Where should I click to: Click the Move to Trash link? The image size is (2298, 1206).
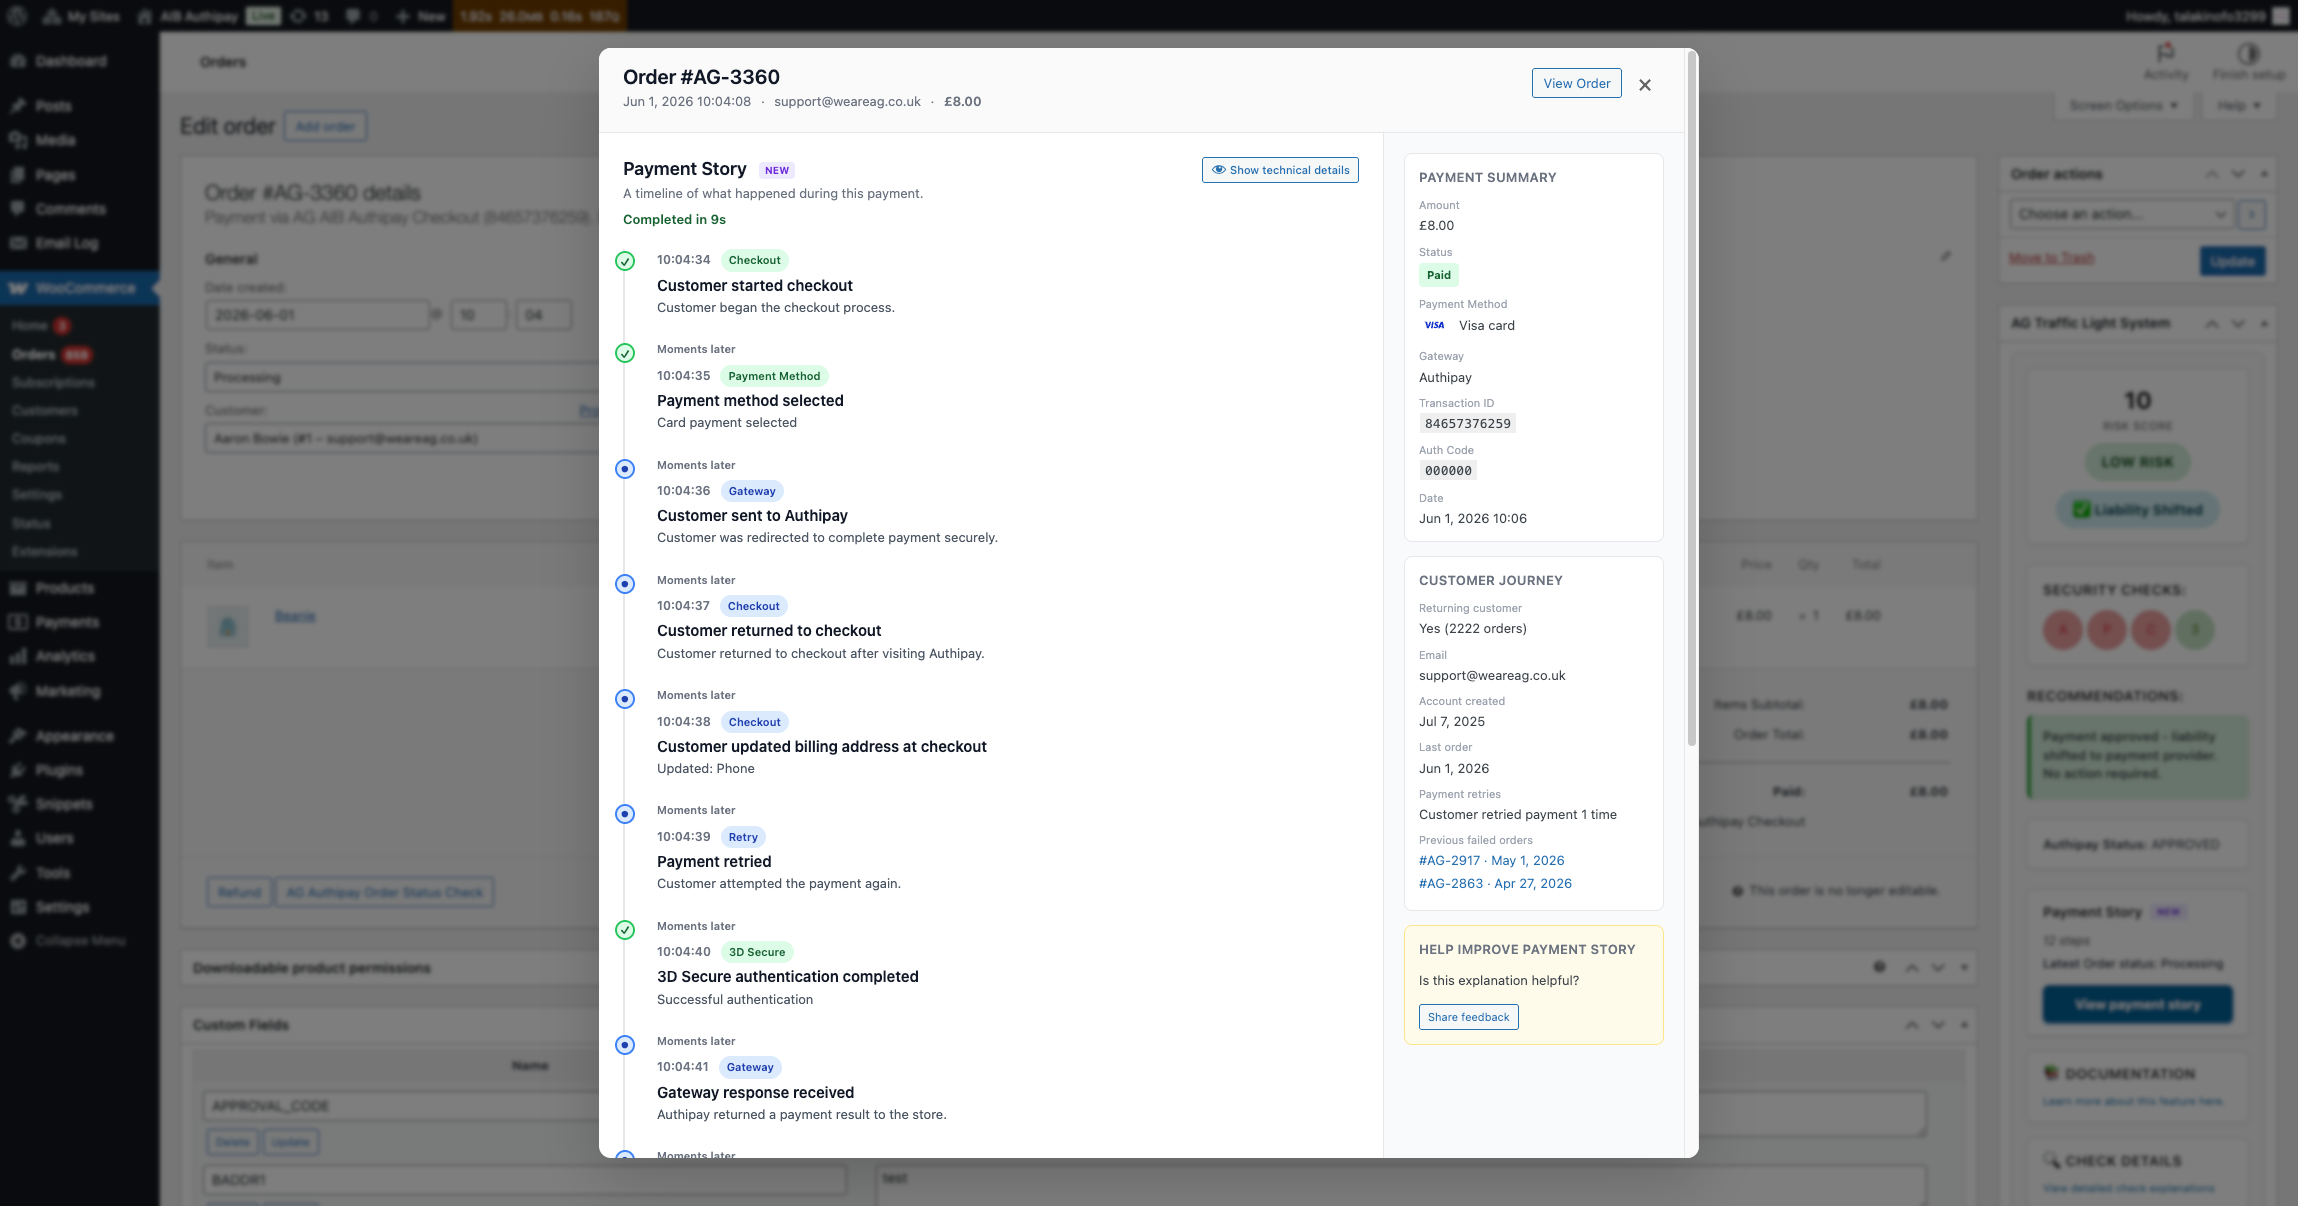pos(2051,258)
